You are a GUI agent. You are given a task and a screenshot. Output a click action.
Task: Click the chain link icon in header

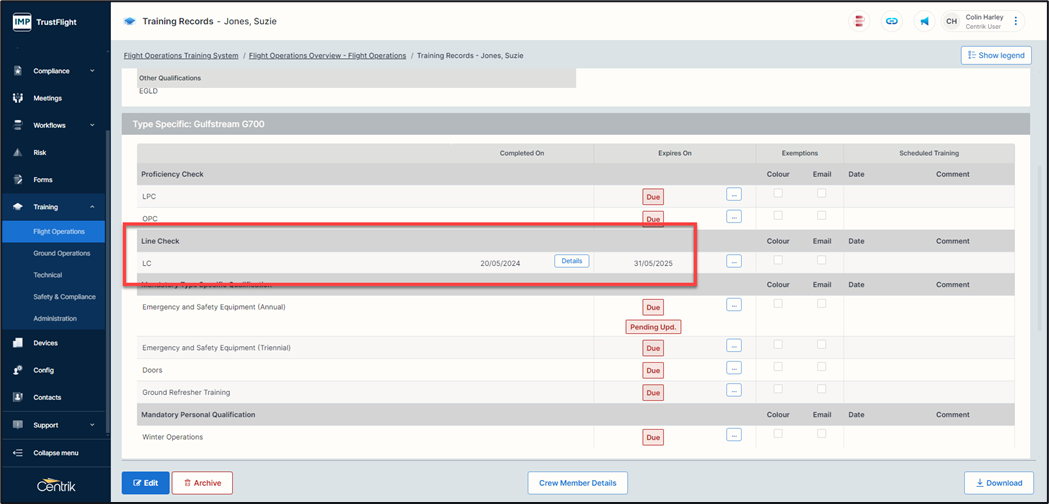[x=891, y=21]
